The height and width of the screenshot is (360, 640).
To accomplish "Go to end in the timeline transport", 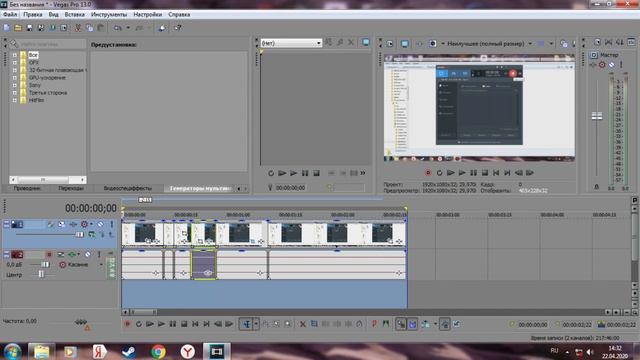I will point(207,324).
